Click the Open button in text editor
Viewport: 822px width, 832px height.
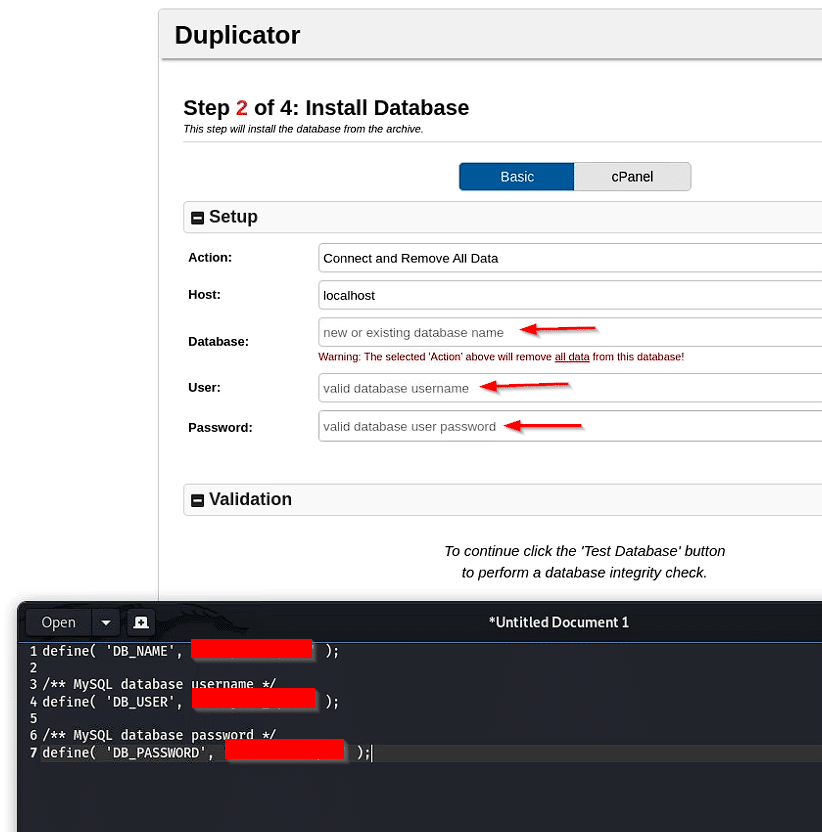[x=58, y=622]
